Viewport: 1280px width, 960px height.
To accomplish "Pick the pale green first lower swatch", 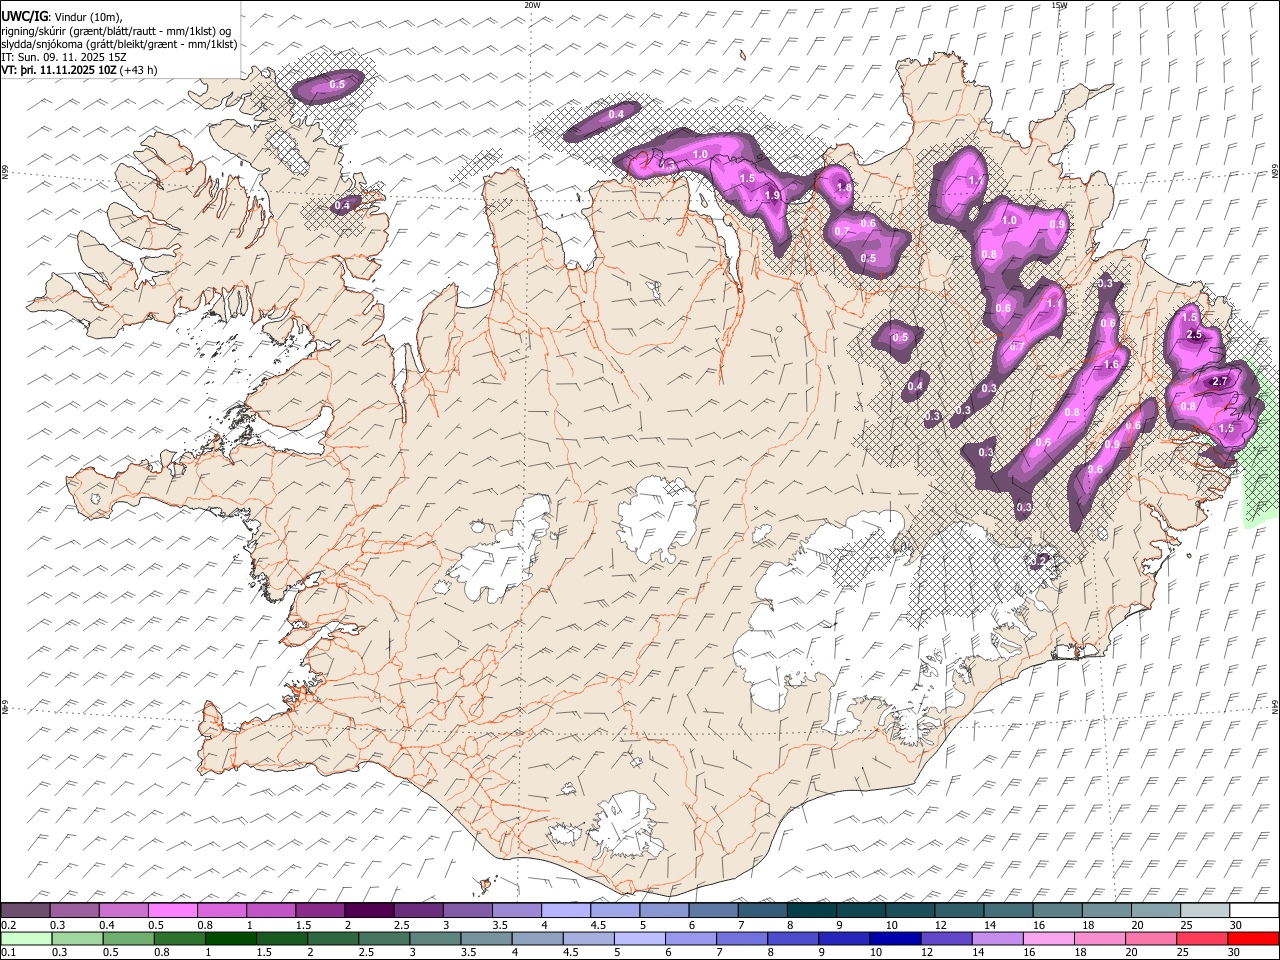I will 26,938.
